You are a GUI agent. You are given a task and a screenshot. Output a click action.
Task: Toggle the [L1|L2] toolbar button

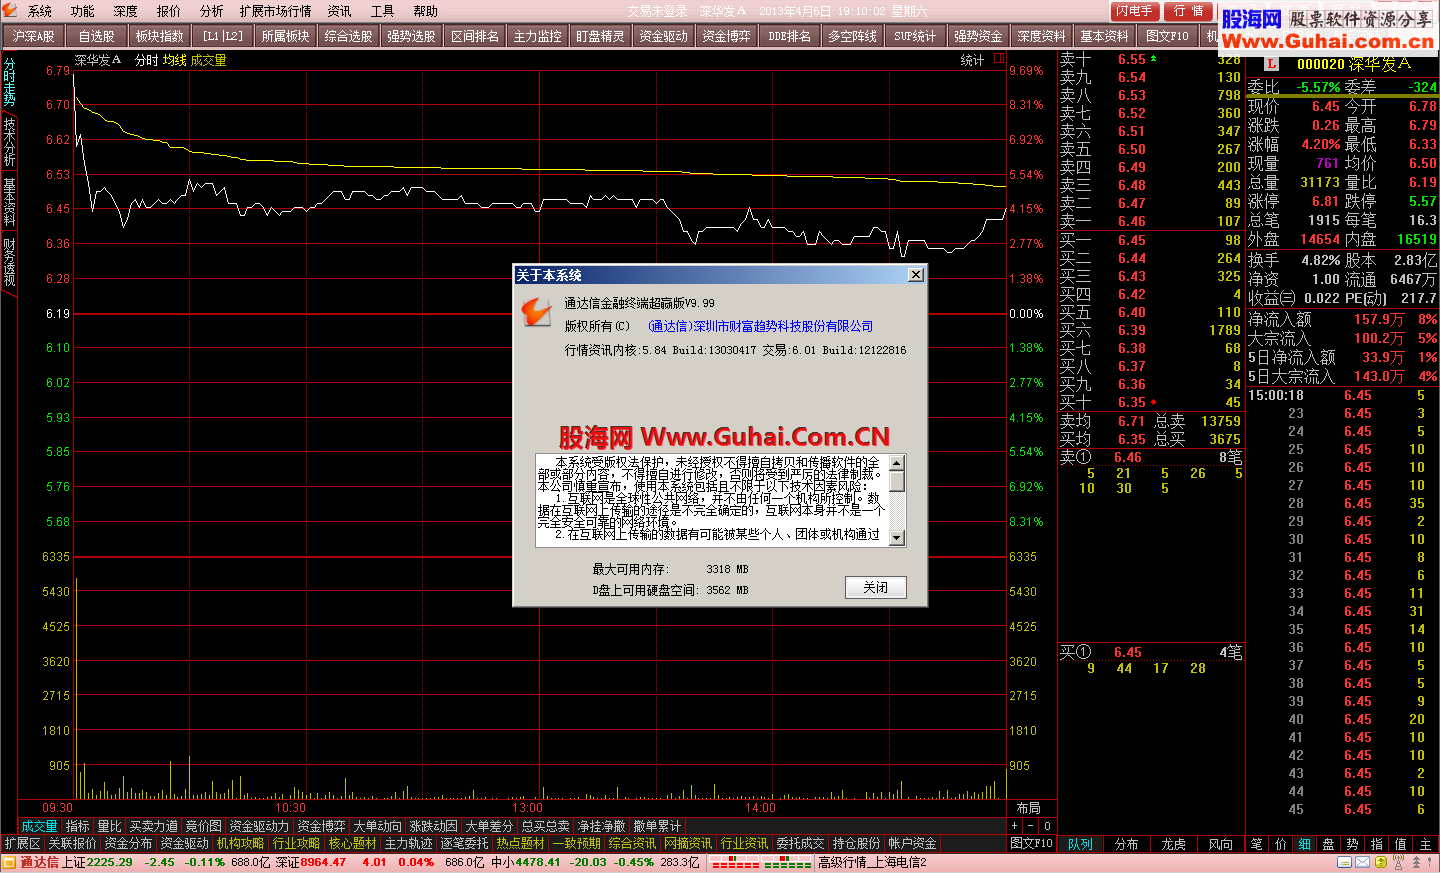[x=223, y=36]
